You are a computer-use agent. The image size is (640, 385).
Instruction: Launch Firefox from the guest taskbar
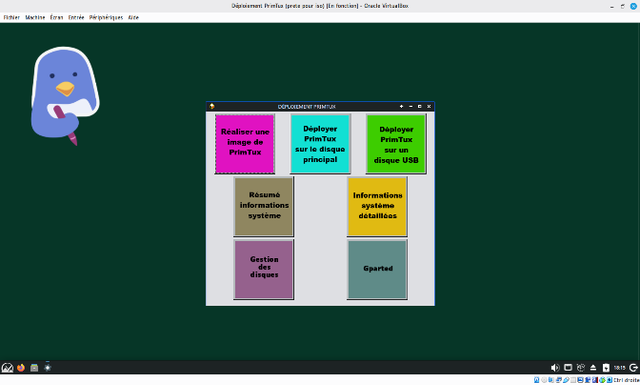(x=21, y=367)
